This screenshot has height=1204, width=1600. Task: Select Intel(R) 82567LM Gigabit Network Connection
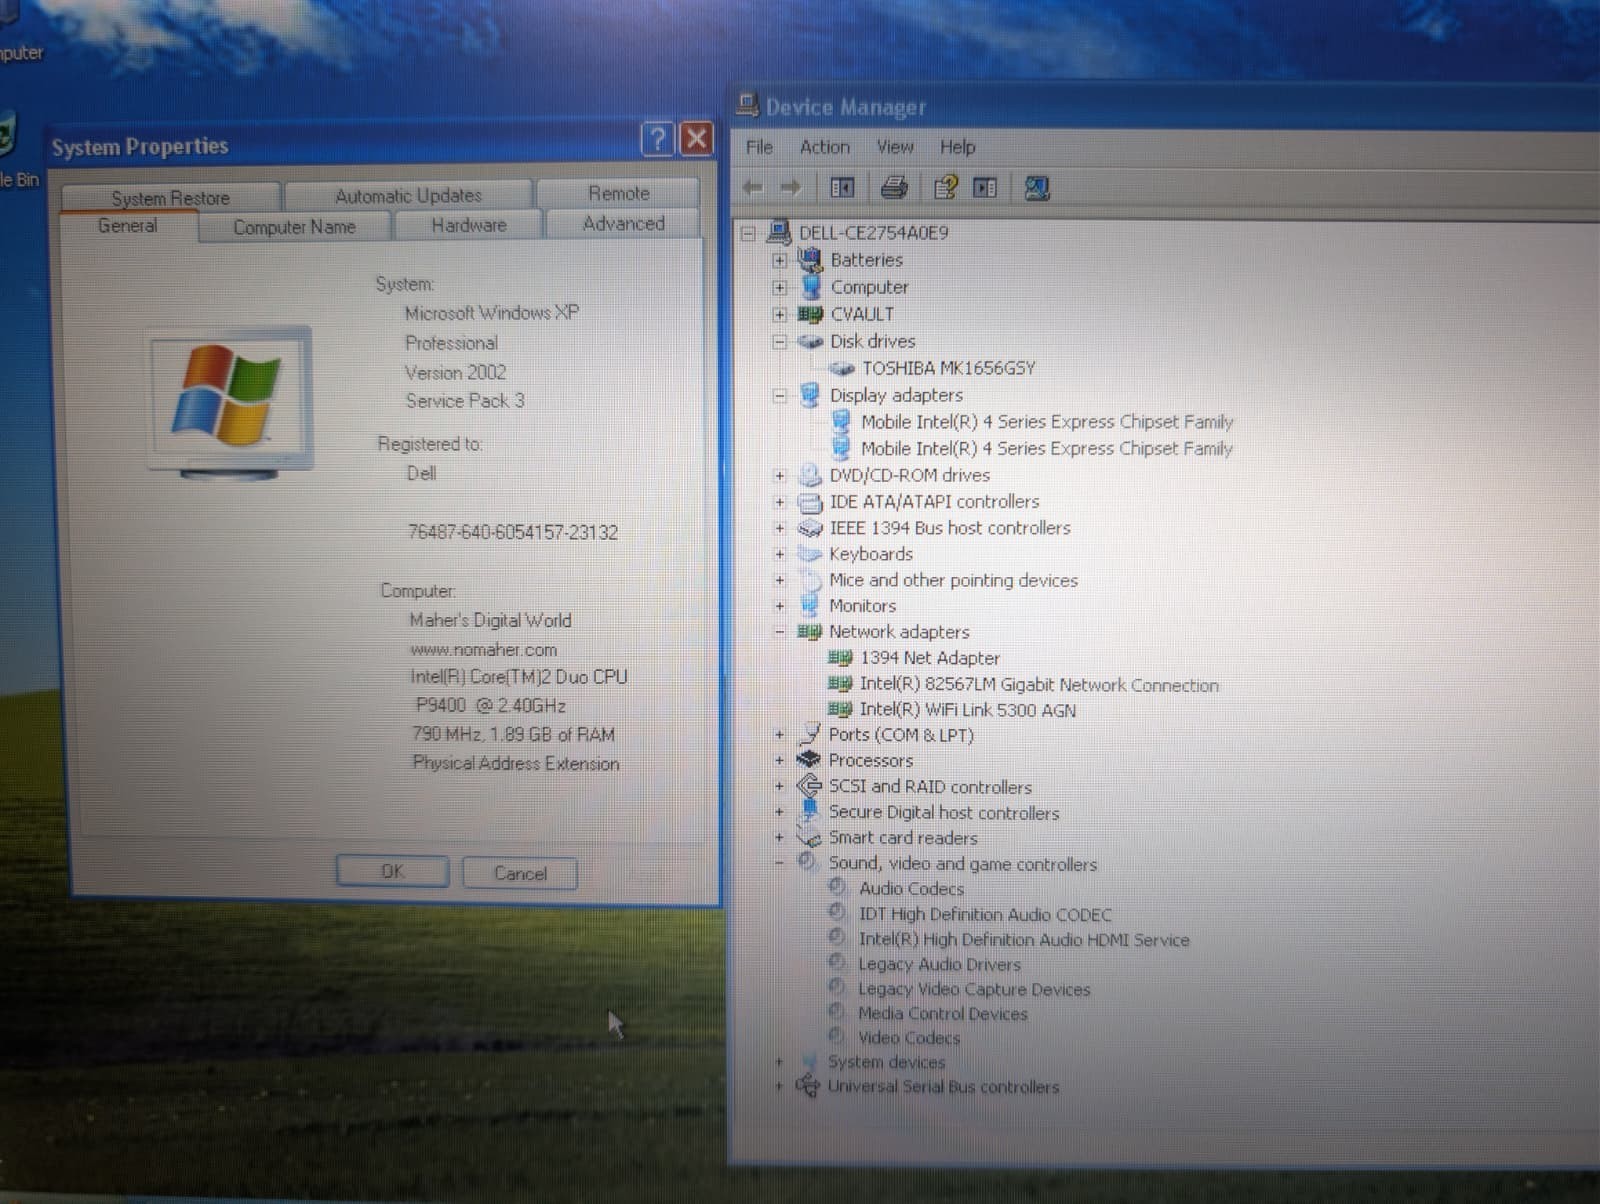tap(1039, 685)
